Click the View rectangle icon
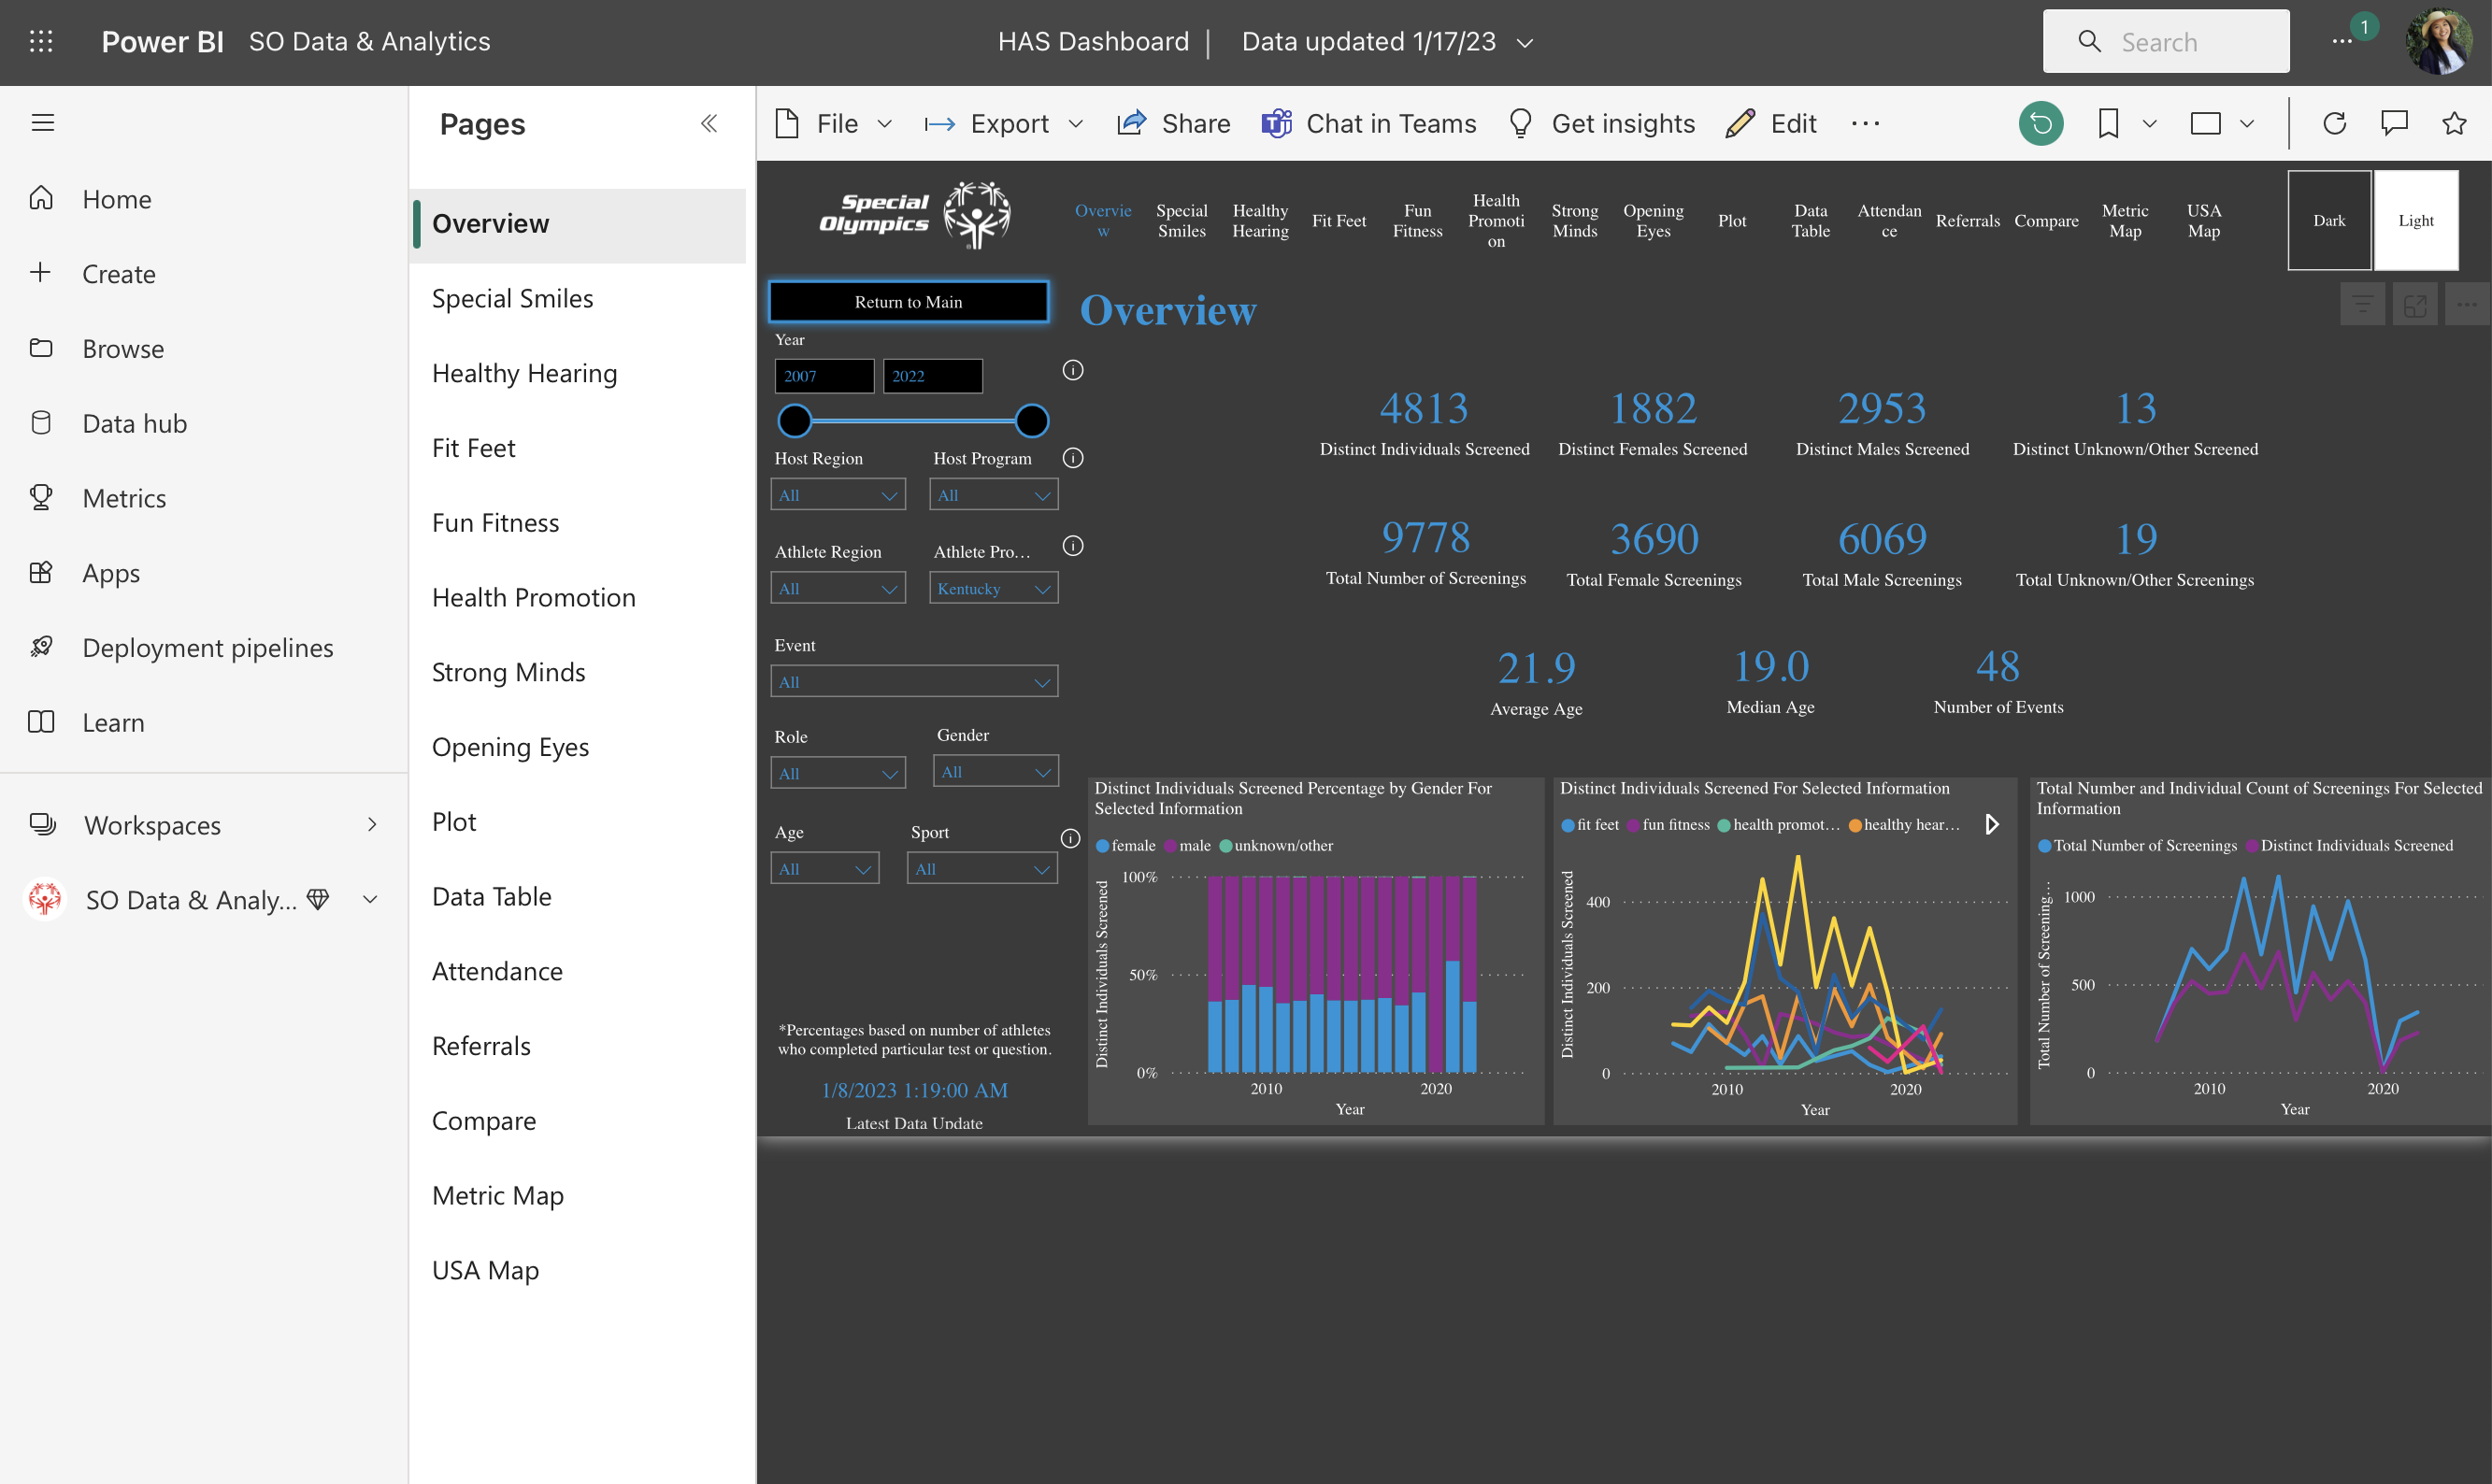Screen dimensions: 2492x1484 point(2205,123)
